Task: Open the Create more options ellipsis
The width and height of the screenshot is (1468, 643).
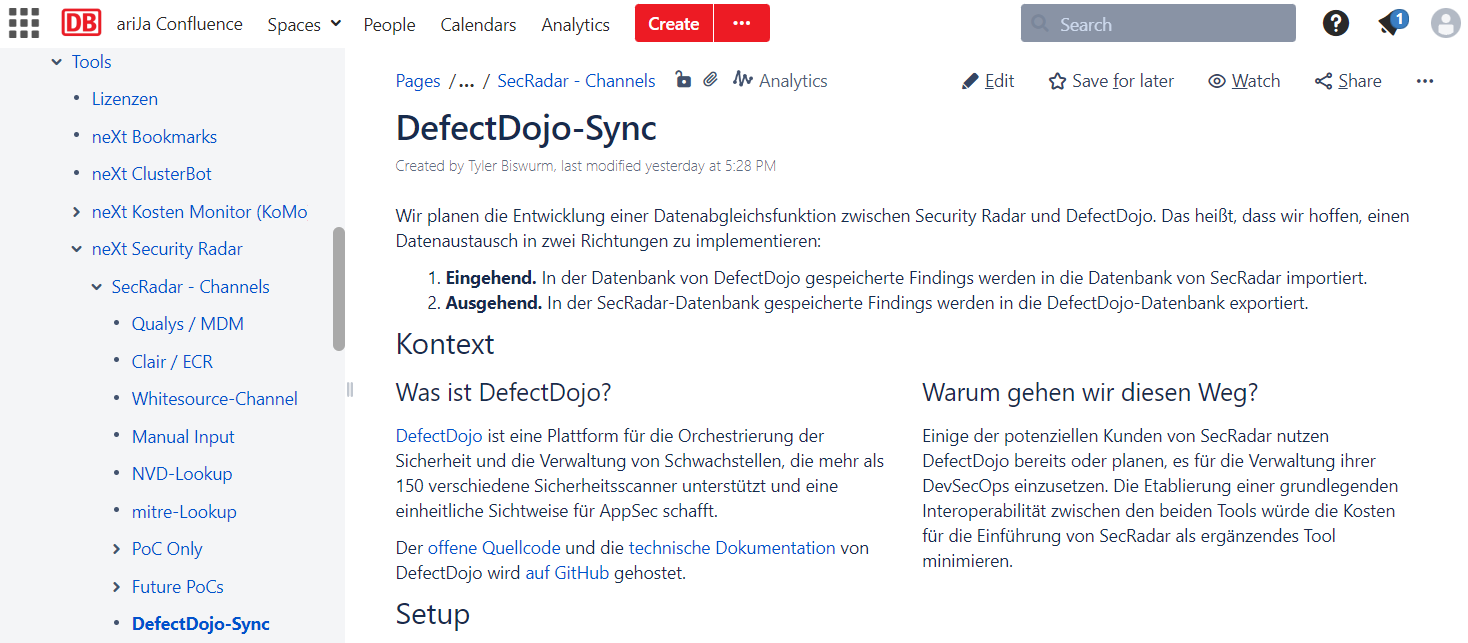Action: point(741,23)
